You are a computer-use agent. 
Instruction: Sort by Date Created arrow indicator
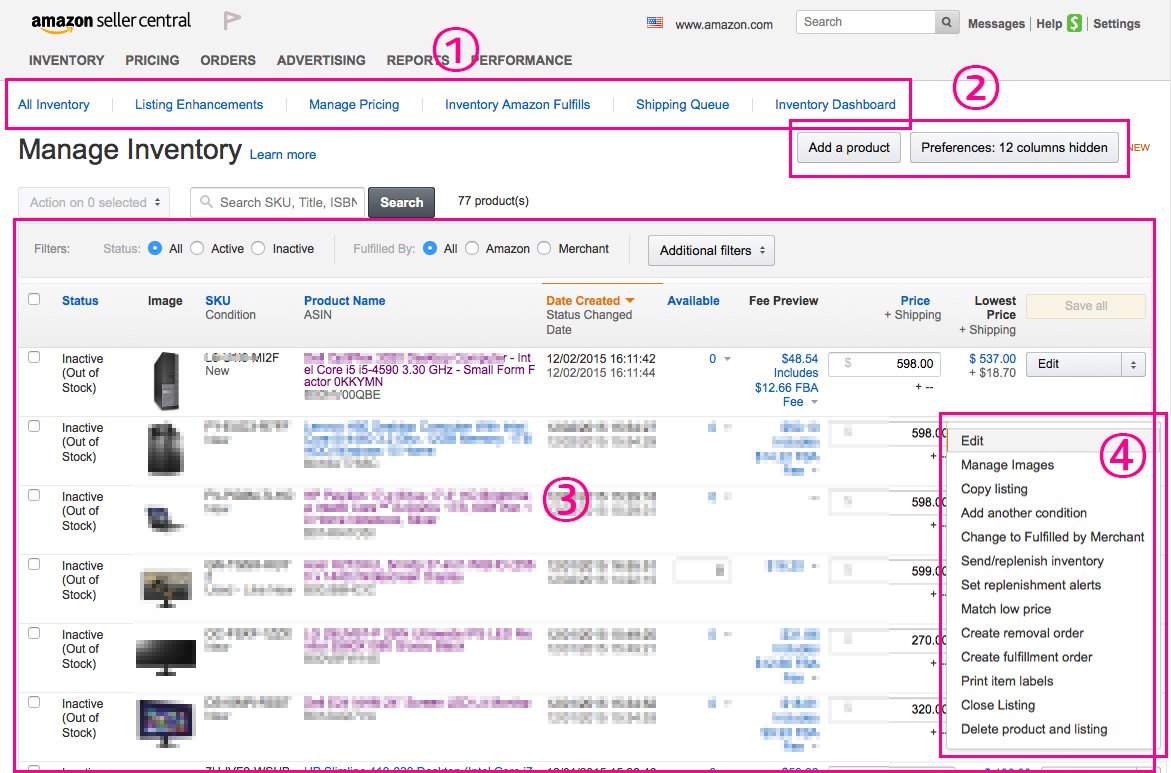(630, 300)
